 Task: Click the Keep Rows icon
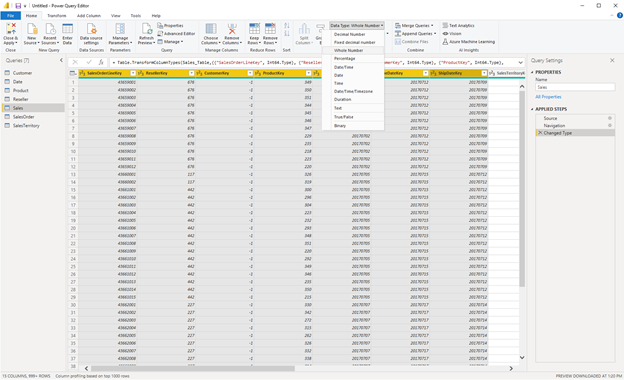pyautogui.click(x=254, y=29)
